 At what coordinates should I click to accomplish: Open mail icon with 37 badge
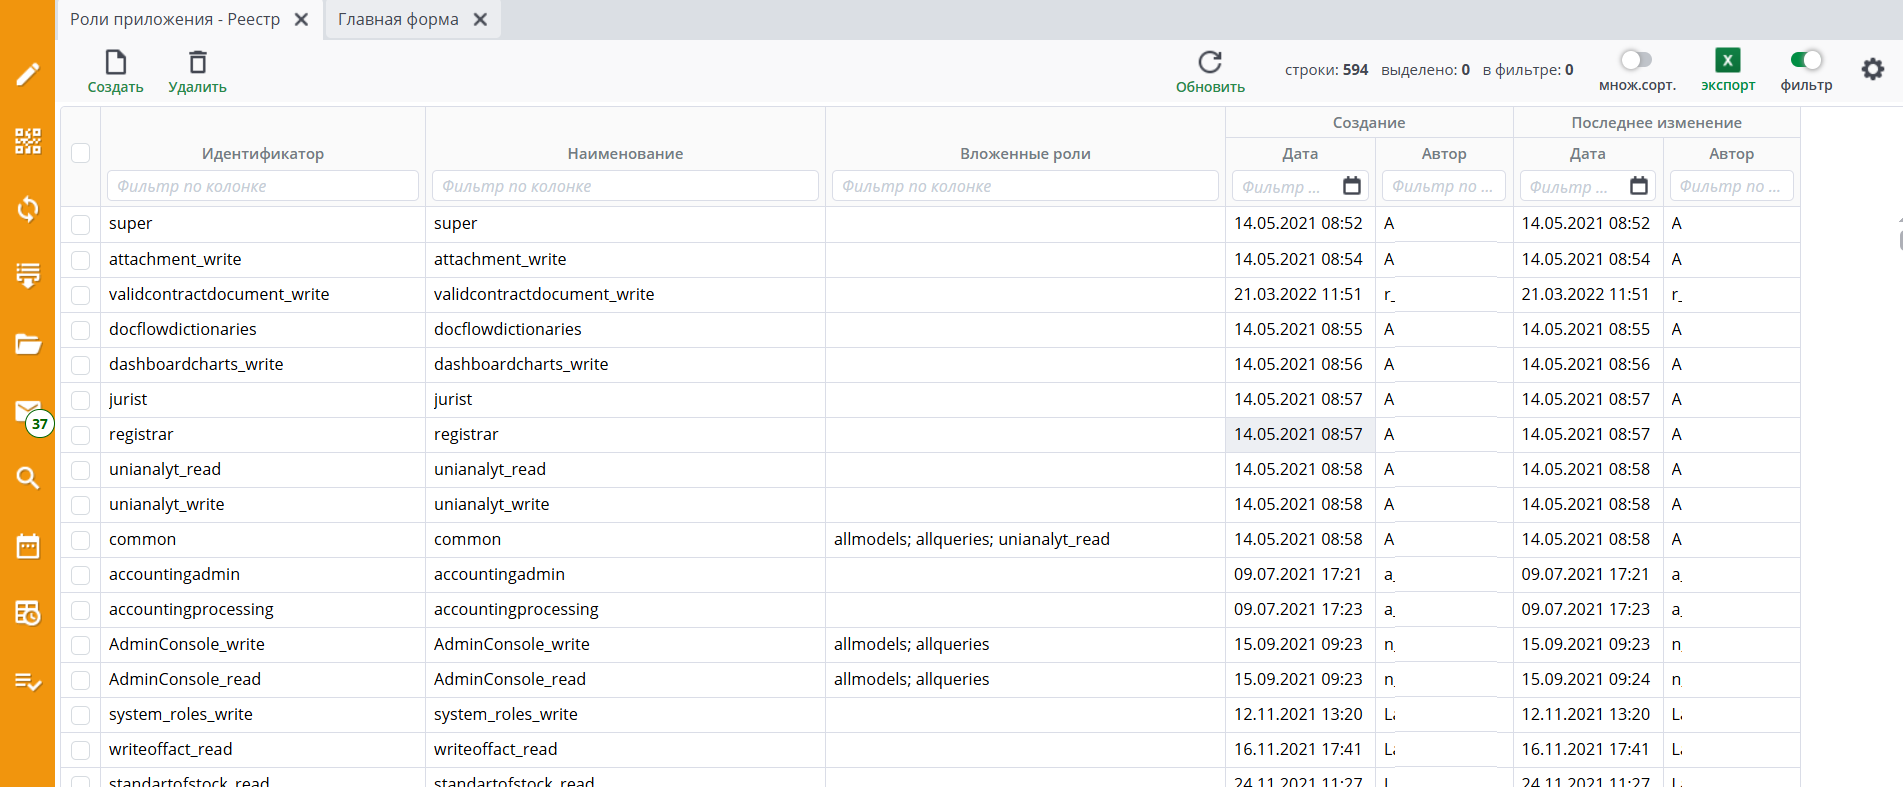coord(28,412)
